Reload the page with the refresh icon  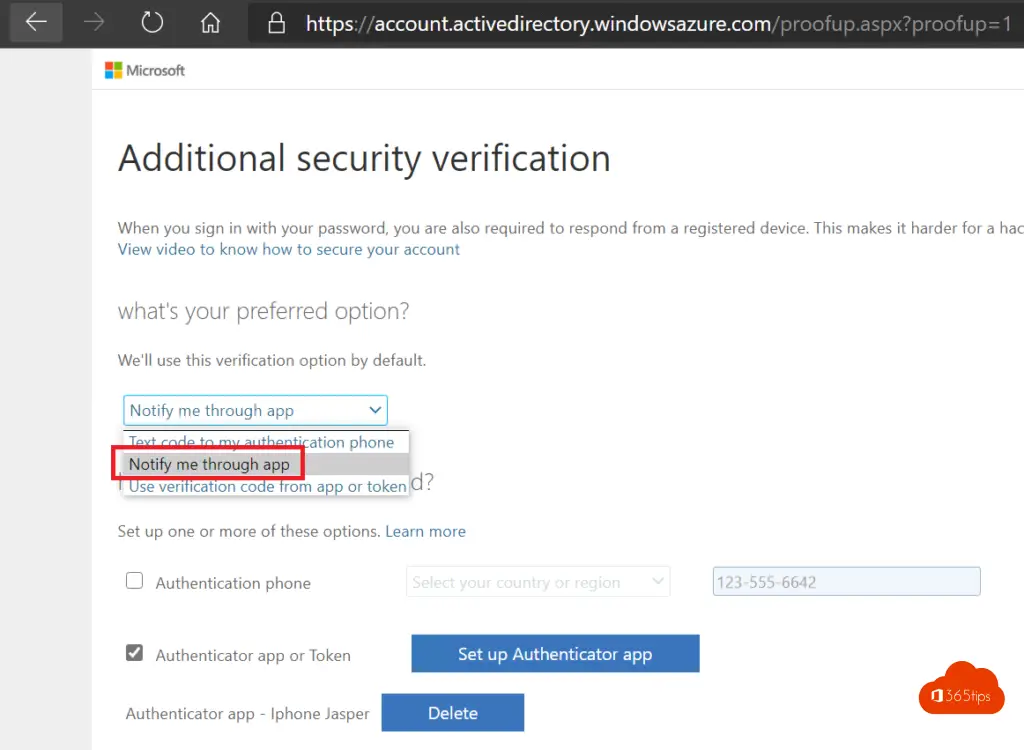(152, 22)
